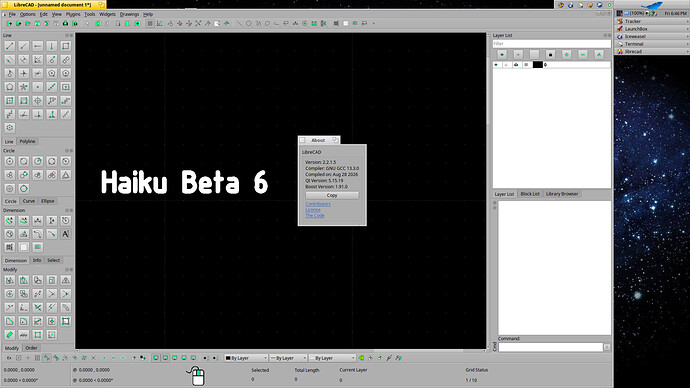Select the Circle inscribed in triangle tool
The image size is (690, 388).
[x=66, y=175]
